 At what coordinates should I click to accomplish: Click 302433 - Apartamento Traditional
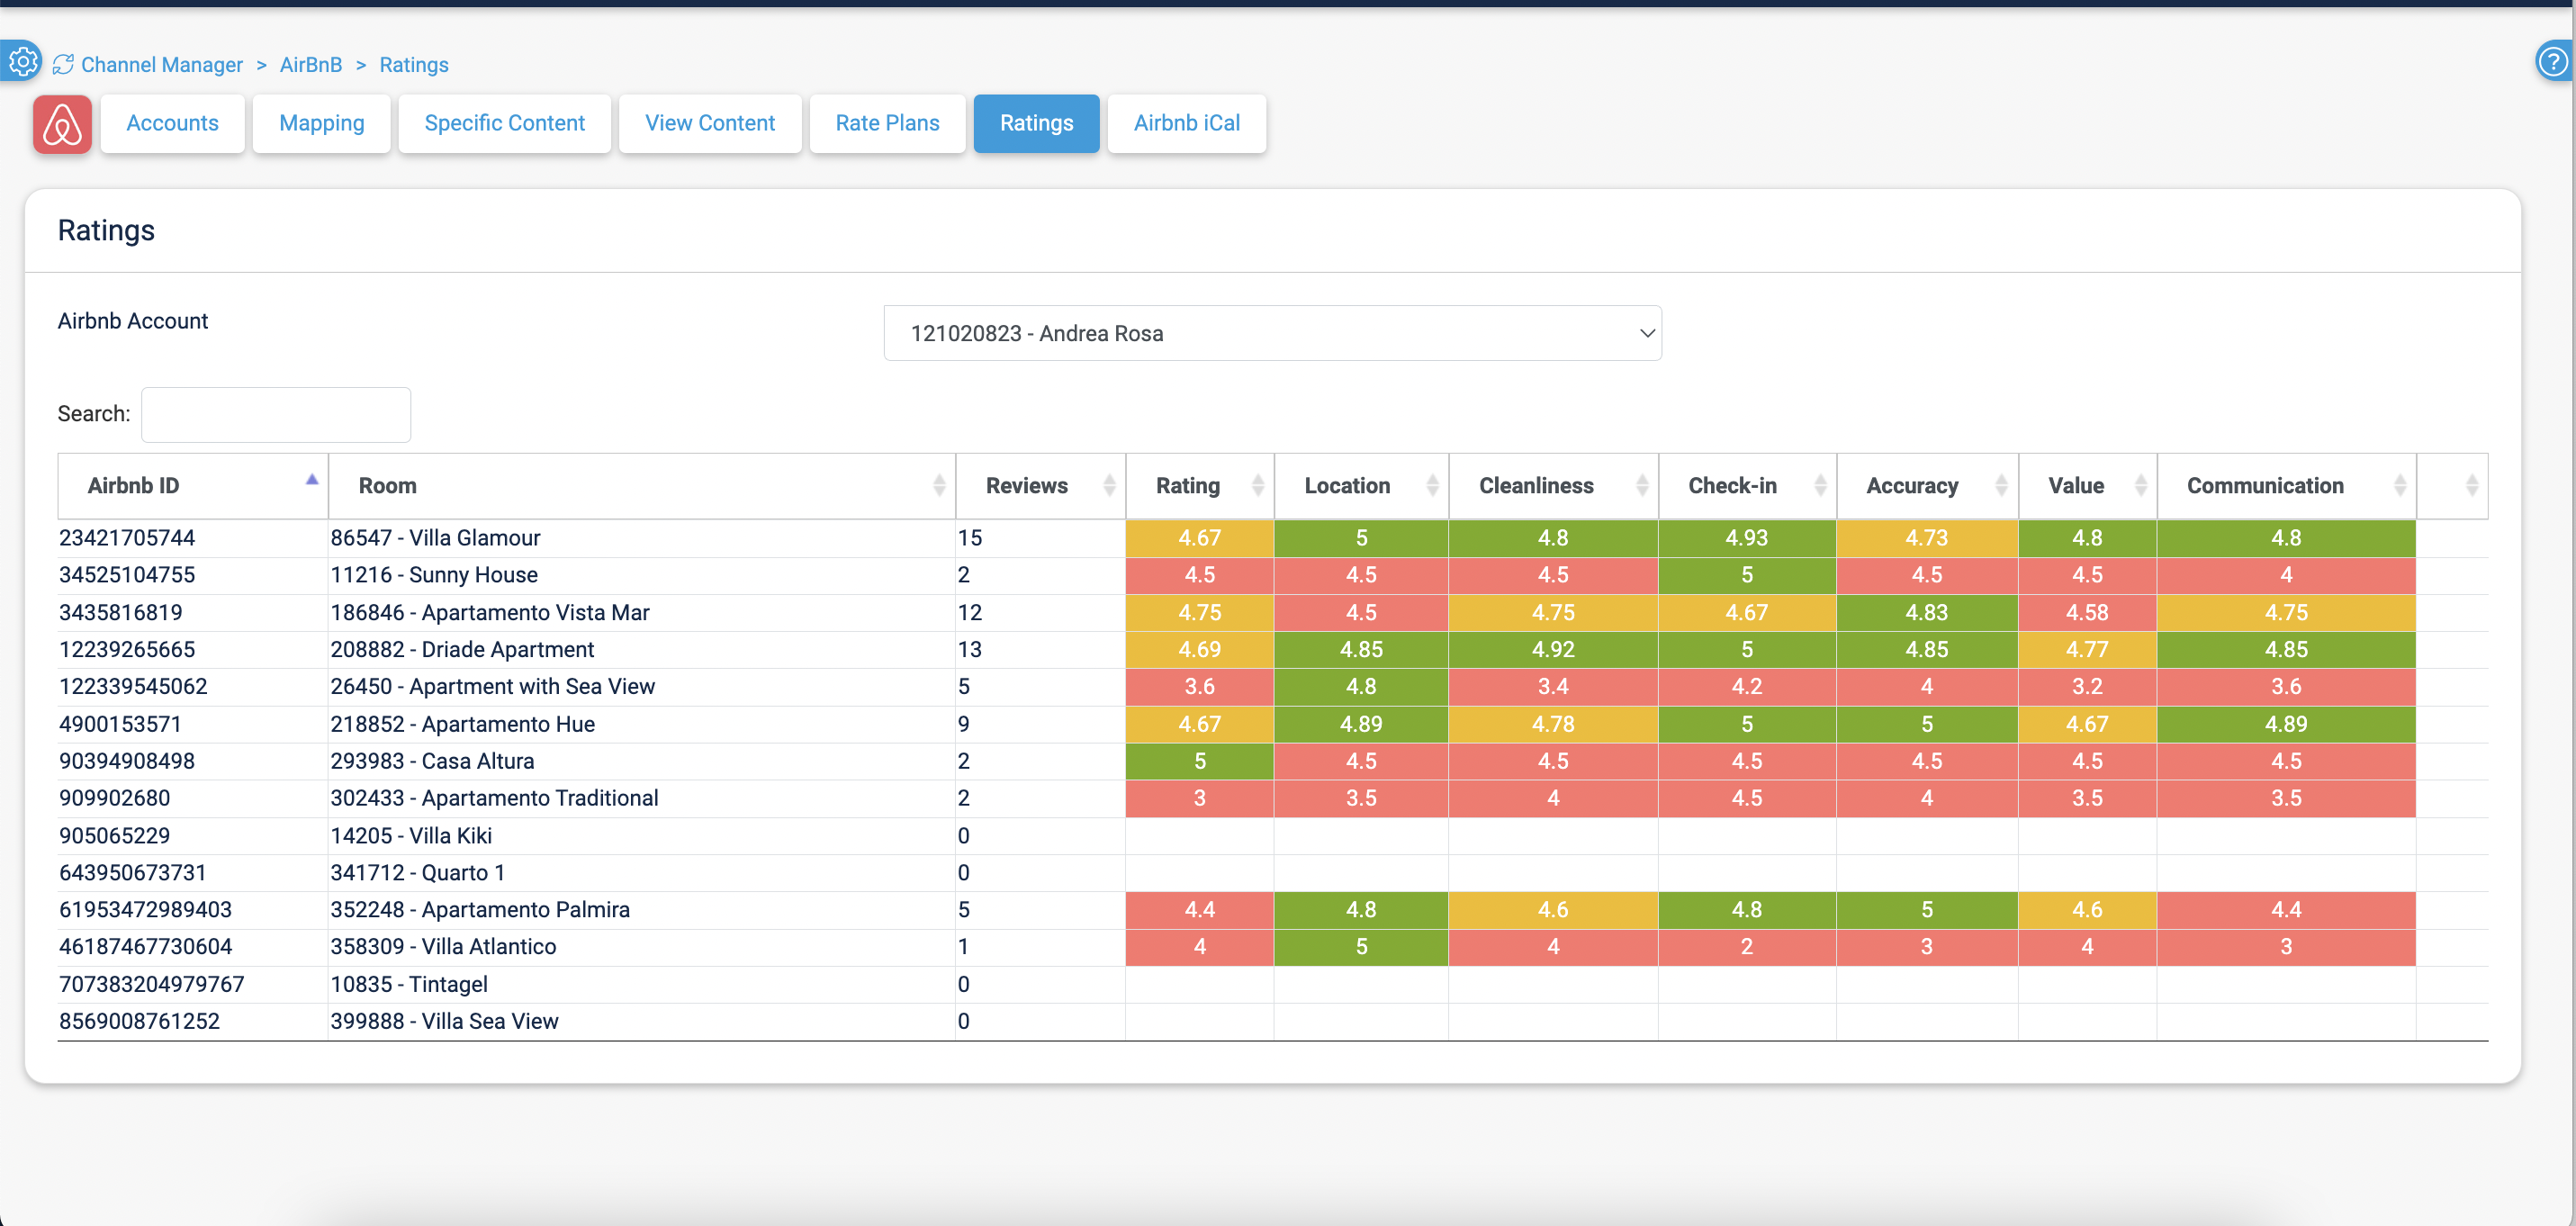coord(494,798)
